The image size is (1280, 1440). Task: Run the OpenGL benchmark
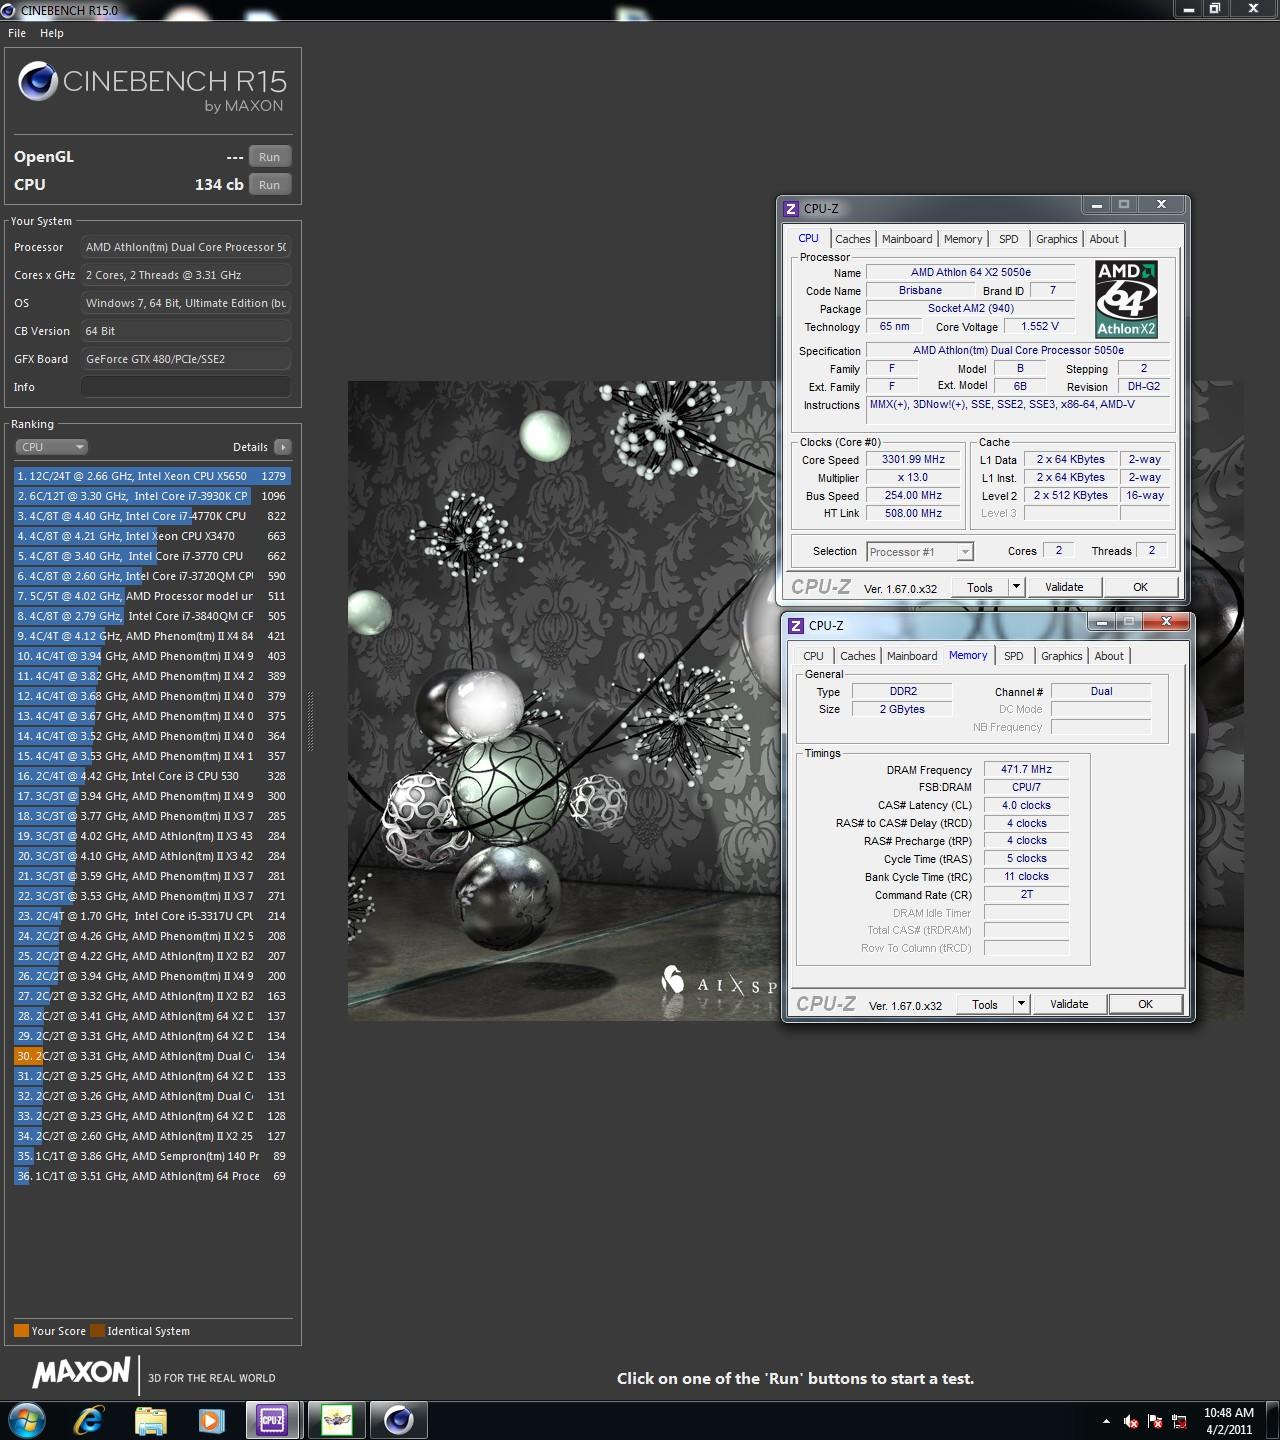270,157
